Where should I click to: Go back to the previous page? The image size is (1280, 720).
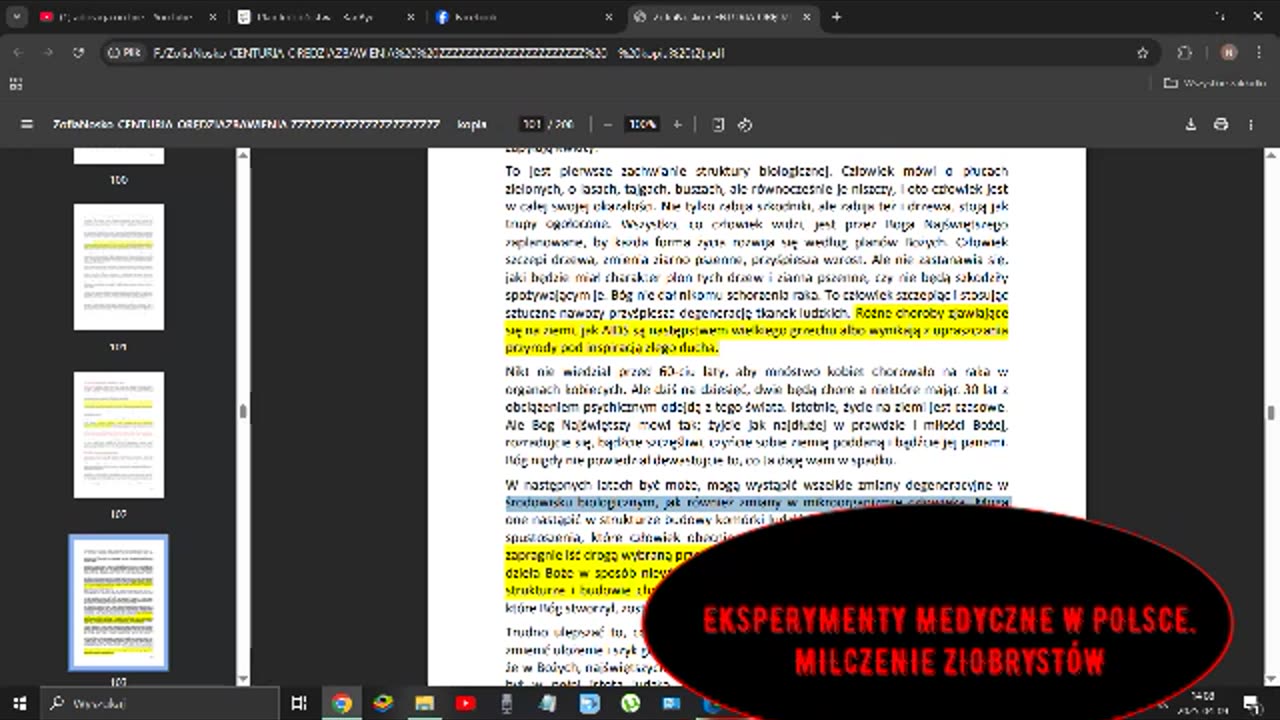pos(18,53)
